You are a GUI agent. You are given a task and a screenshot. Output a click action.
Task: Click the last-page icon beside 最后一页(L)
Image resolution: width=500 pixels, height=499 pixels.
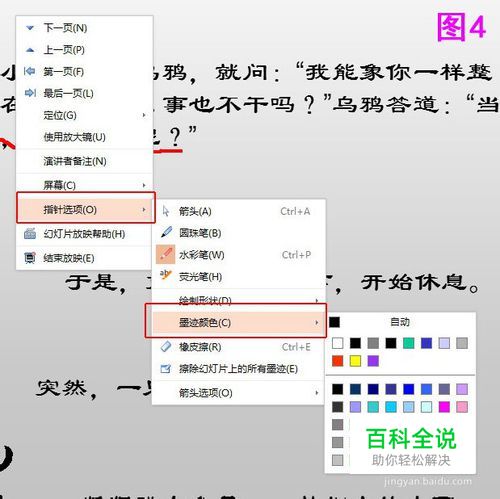(x=30, y=93)
